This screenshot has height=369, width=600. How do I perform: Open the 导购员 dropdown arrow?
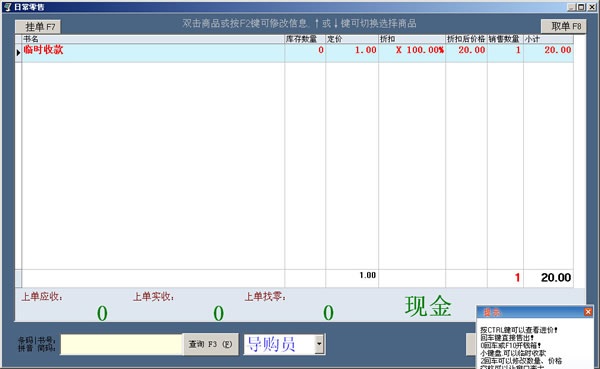pyautogui.click(x=319, y=344)
